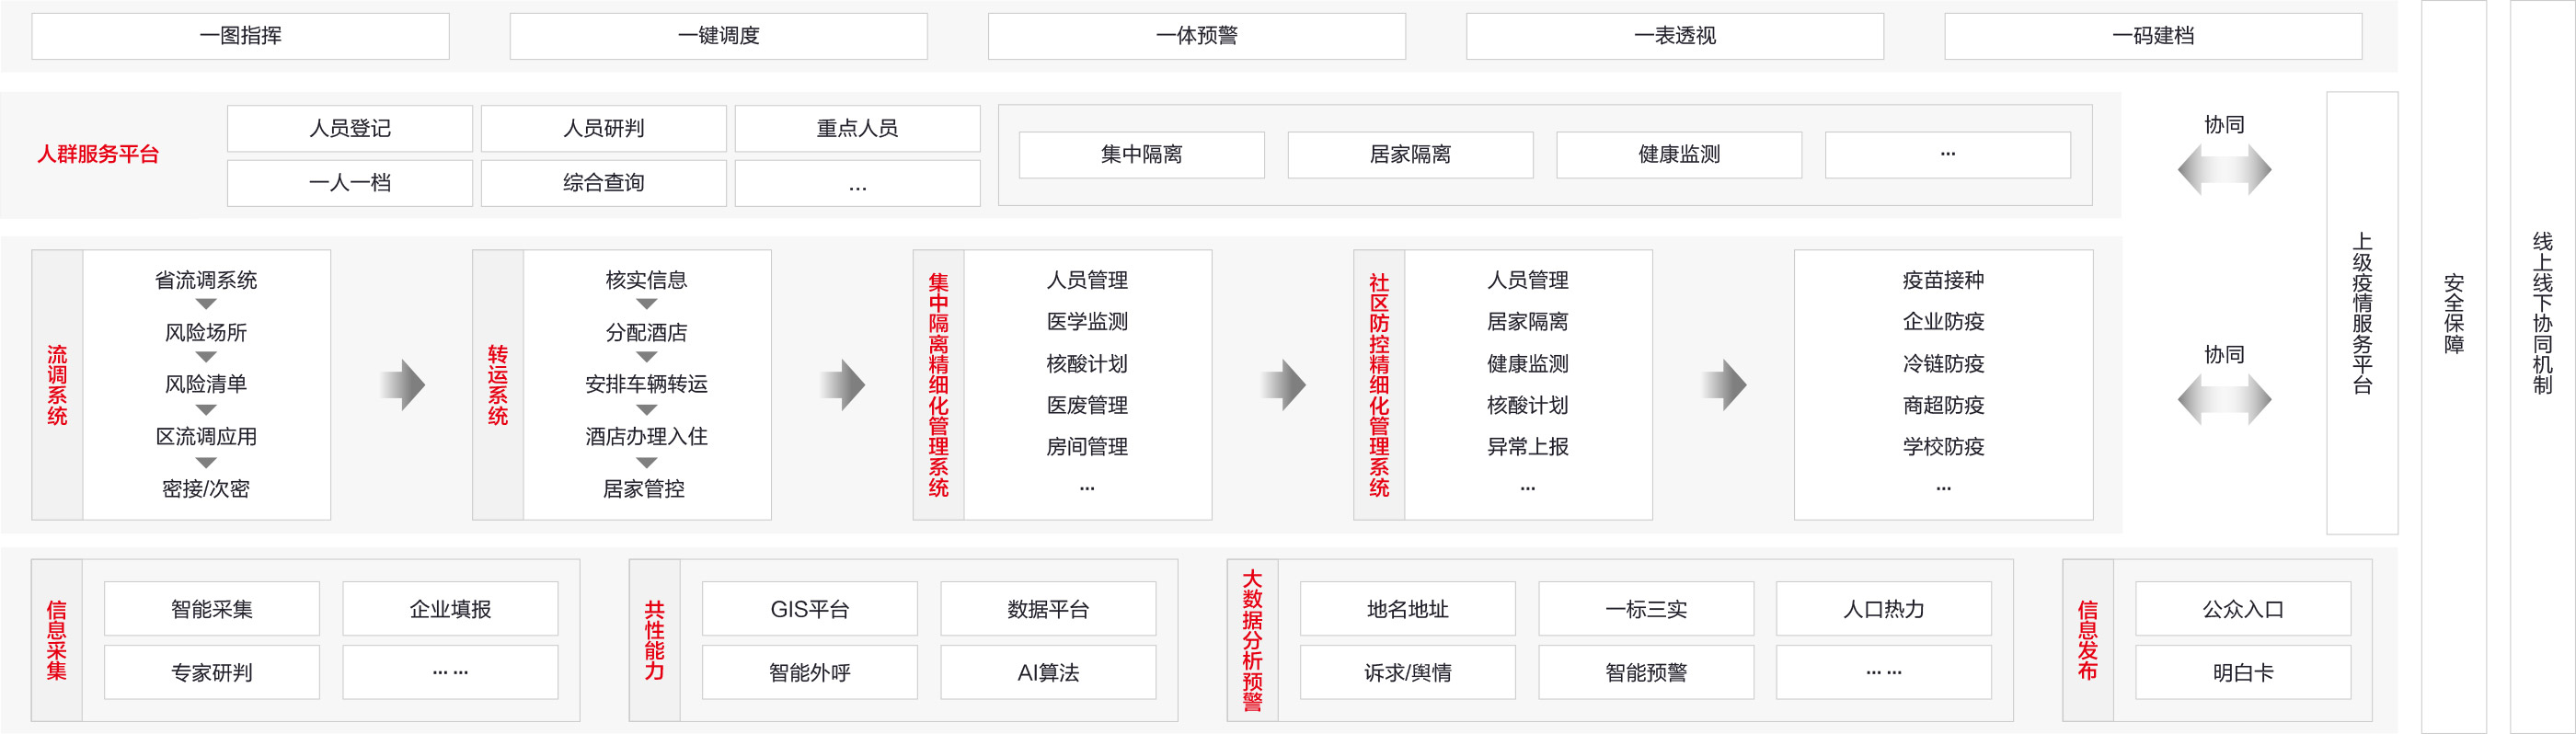Viewport: 2576px width, 734px height.
Task: Click the arrow between 流调系统 and 转运系统
Action: click(403, 385)
